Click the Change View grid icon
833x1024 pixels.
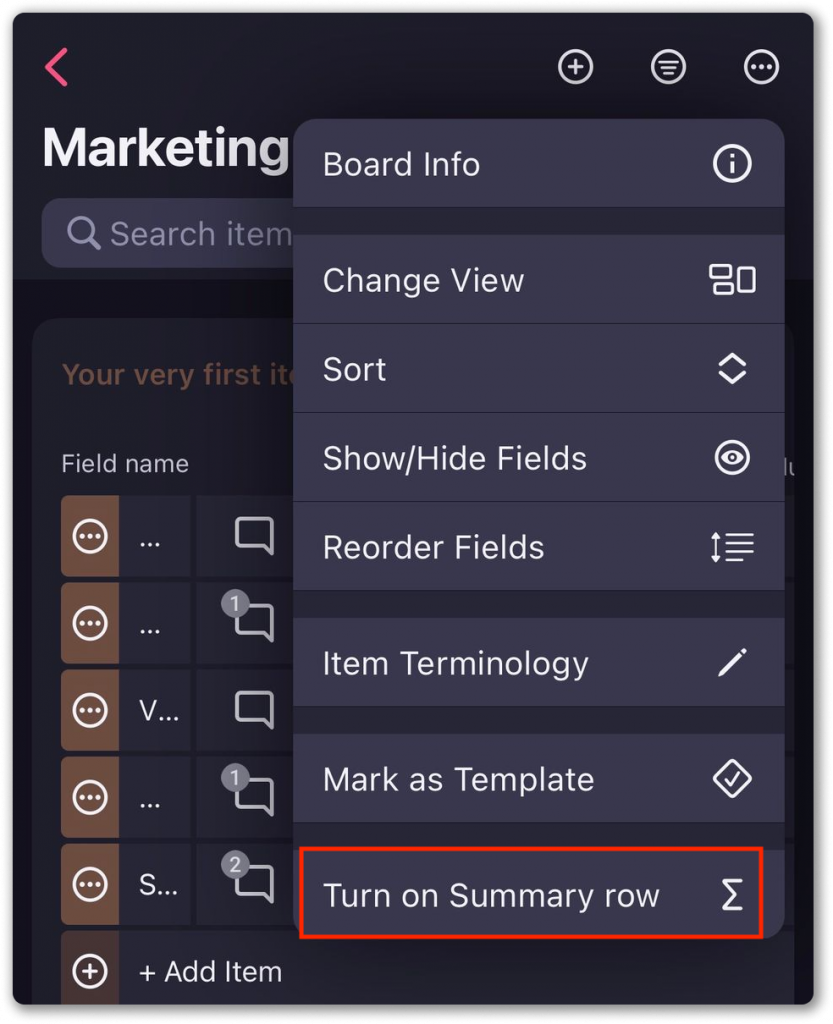coord(731,280)
